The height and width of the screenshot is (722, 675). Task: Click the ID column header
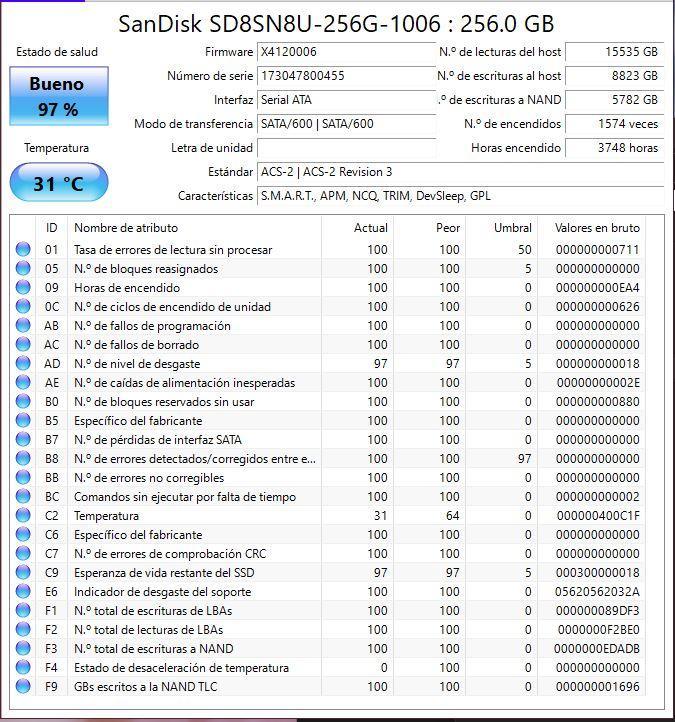coord(52,227)
